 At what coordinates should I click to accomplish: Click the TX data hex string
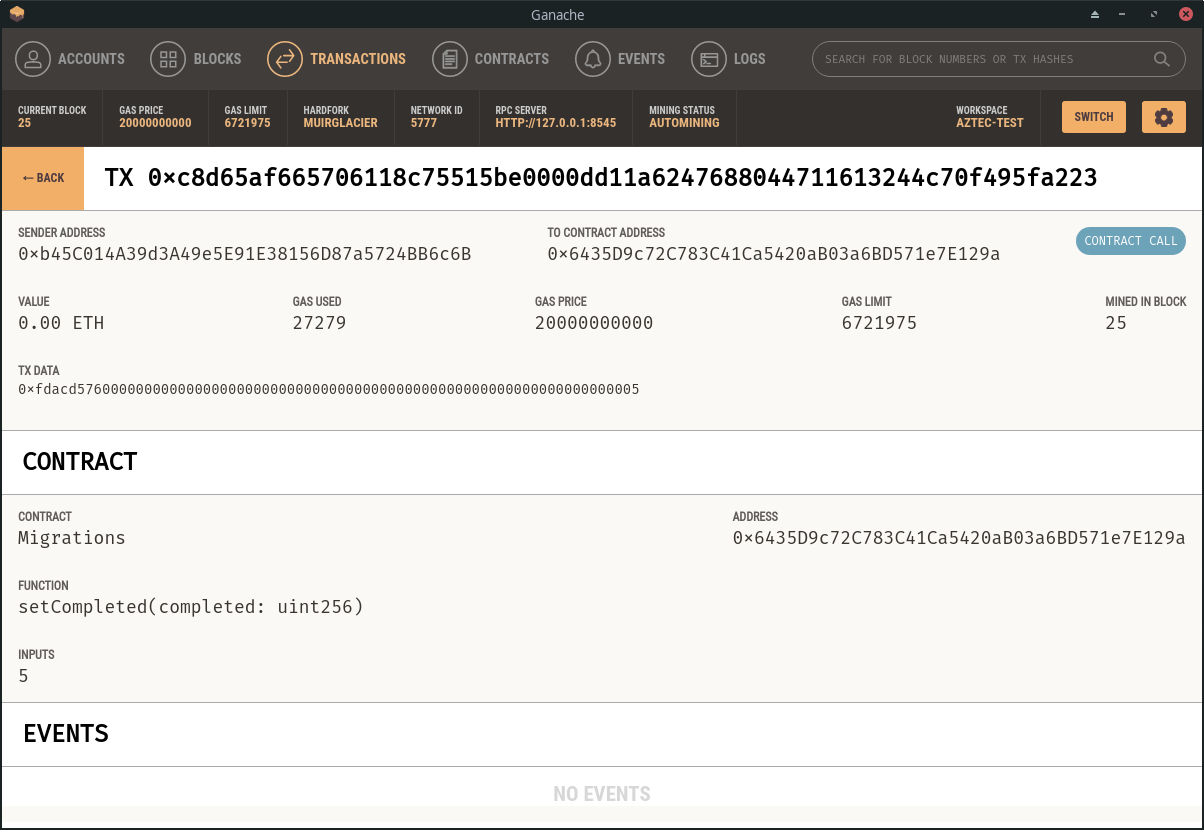pos(329,389)
